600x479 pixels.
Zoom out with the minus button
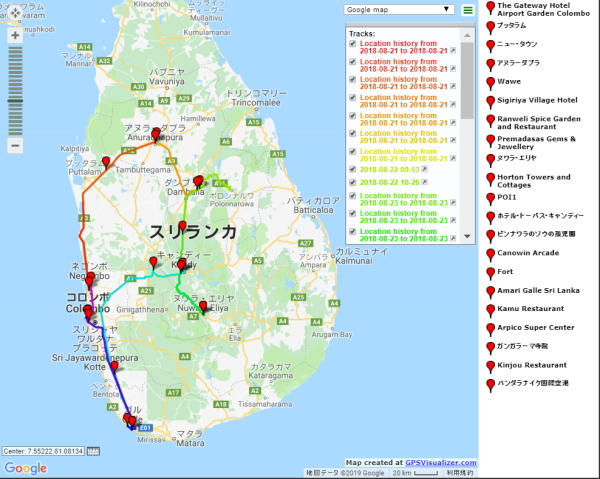[15, 145]
